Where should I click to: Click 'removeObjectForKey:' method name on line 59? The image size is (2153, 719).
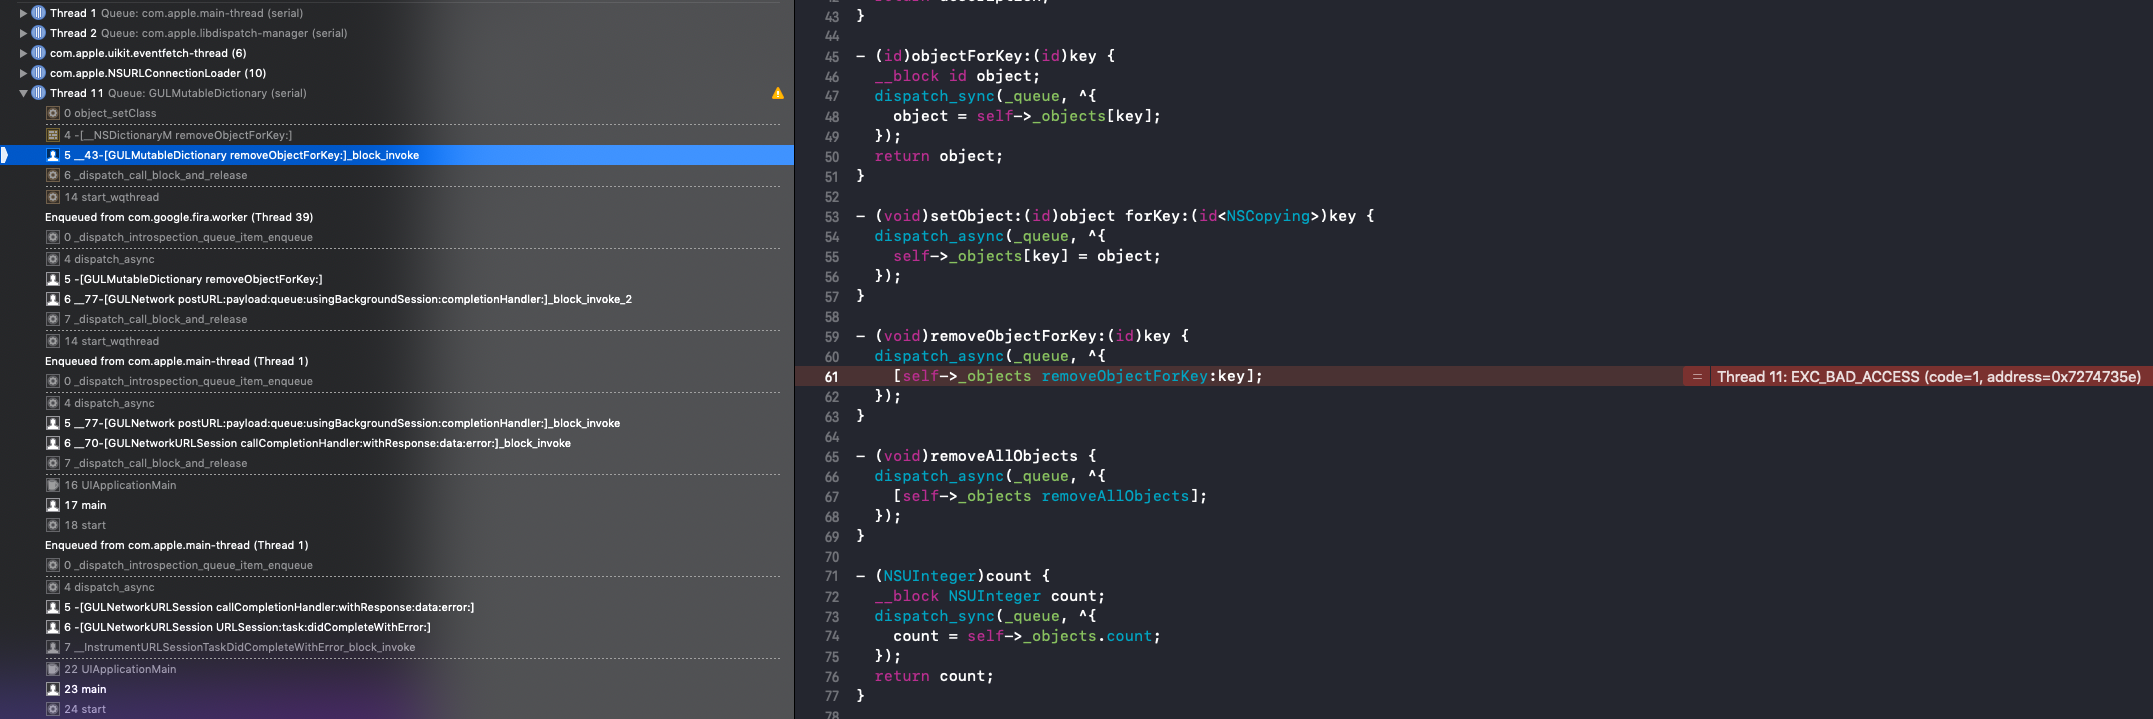pos(1018,336)
